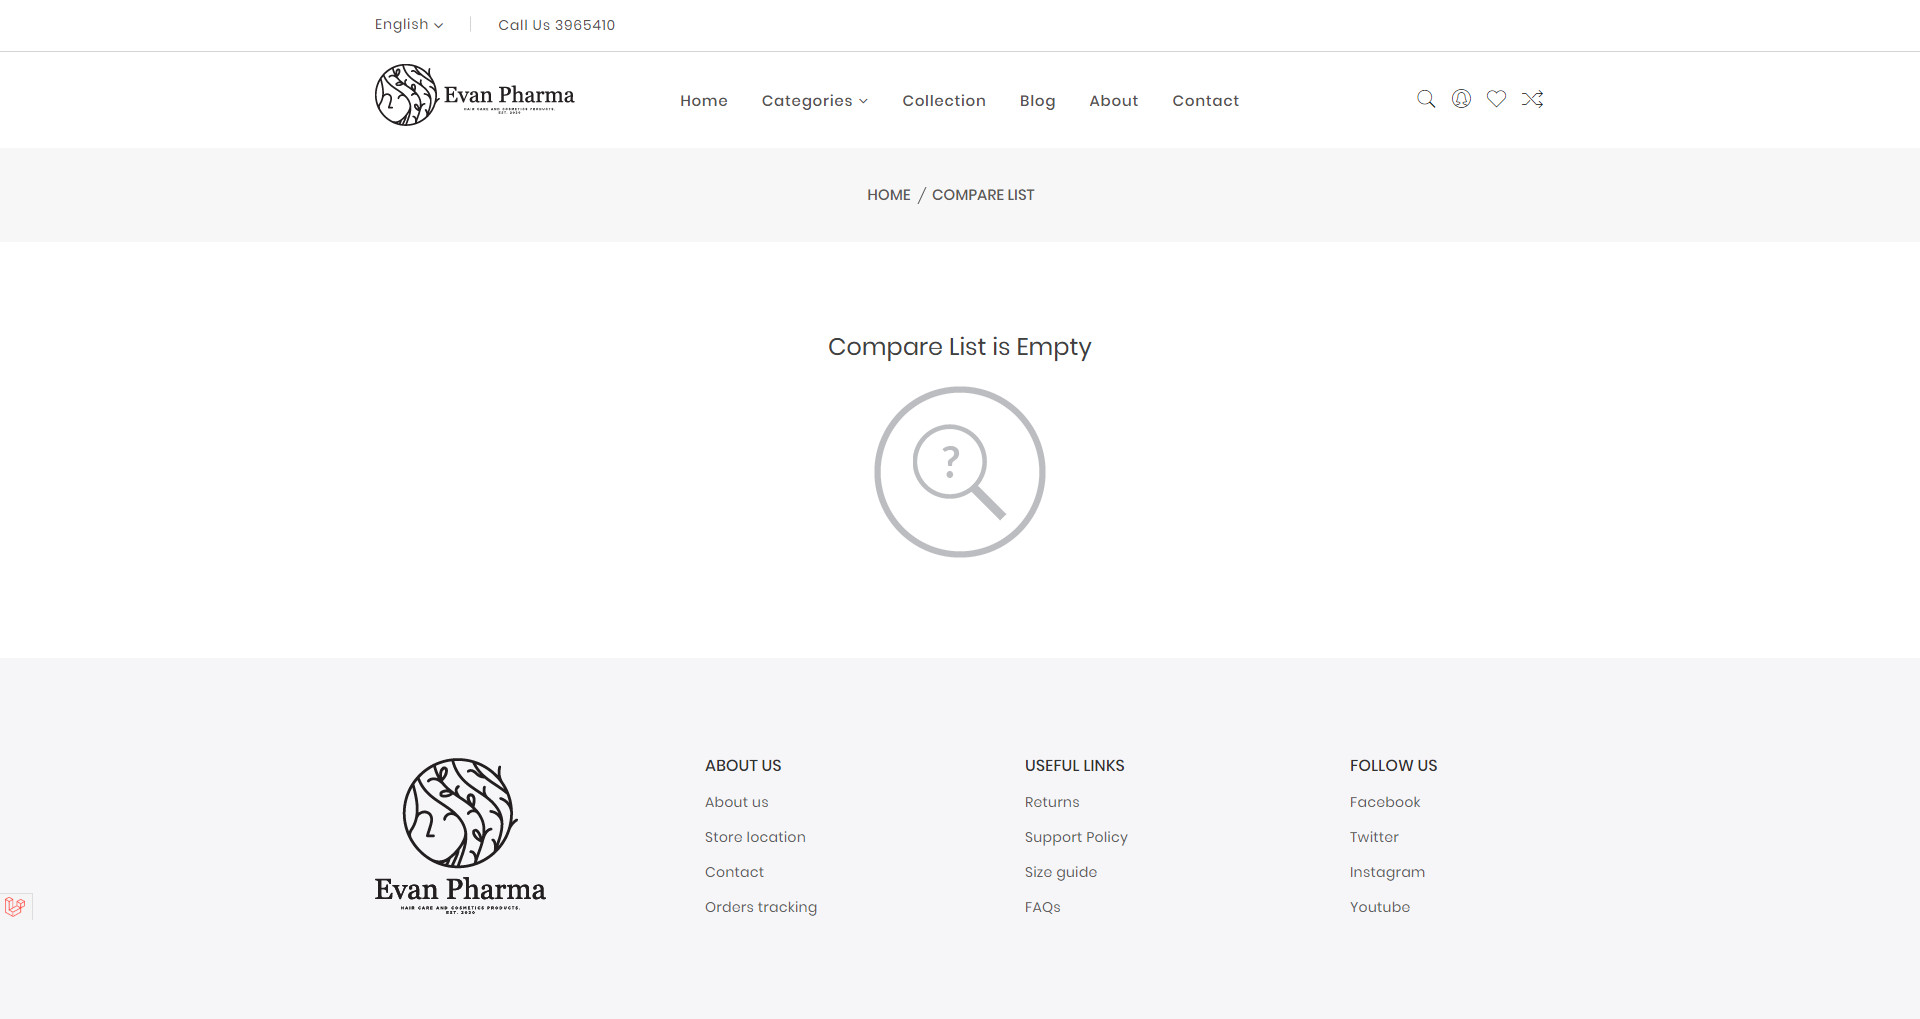The width and height of the screenshot is (1920, 1019).
Task: Open the Size guide link
Action: click(1061, 872)
